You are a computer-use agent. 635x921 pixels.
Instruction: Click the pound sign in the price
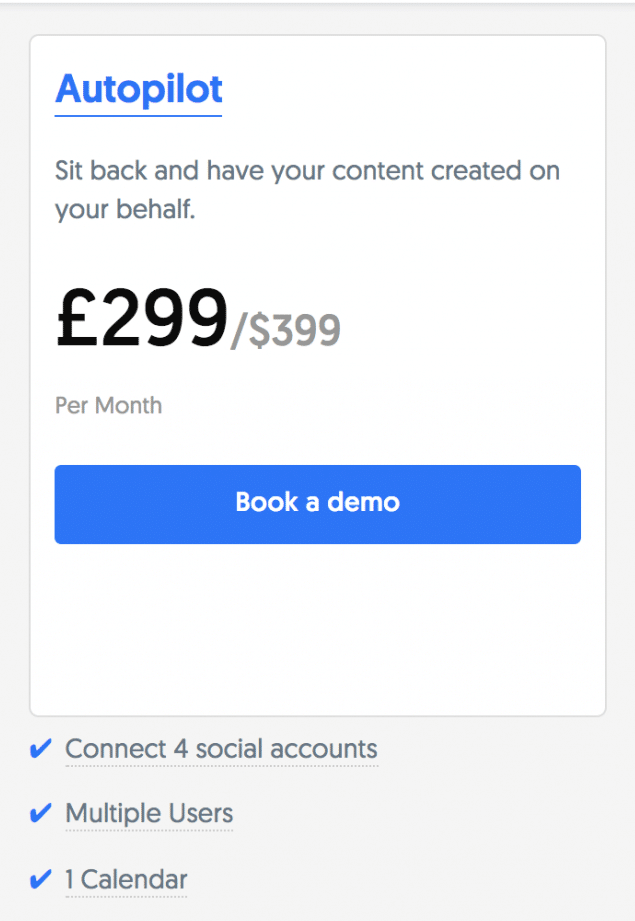(77, 318)
